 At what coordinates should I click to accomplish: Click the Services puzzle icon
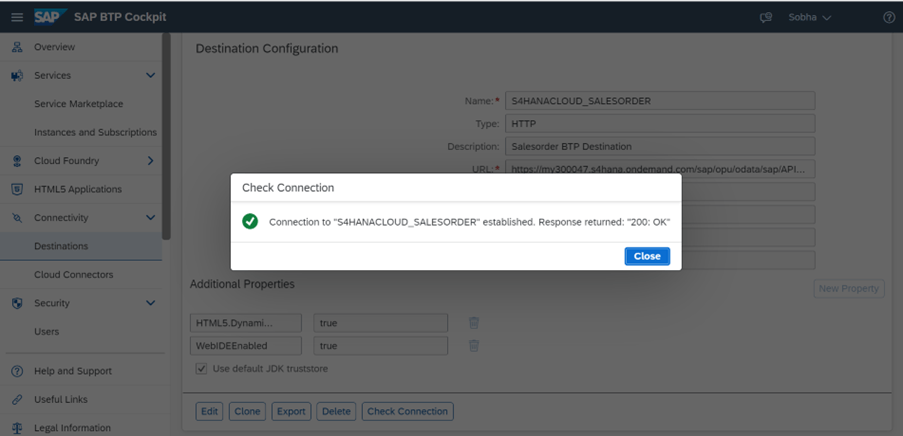pos(17,75)
